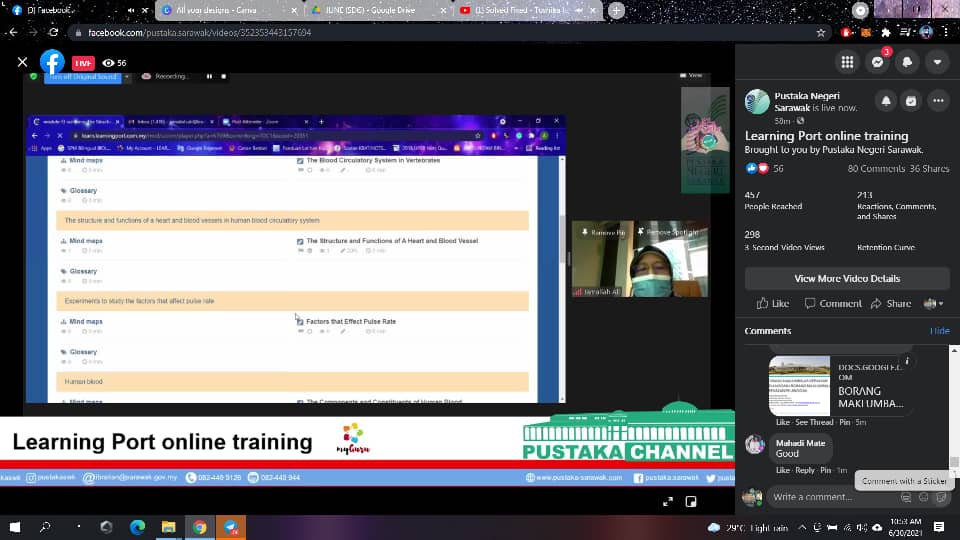Mute audio on the Facebook tab
This screenshot has height=540, width=960.
(131, 10)
